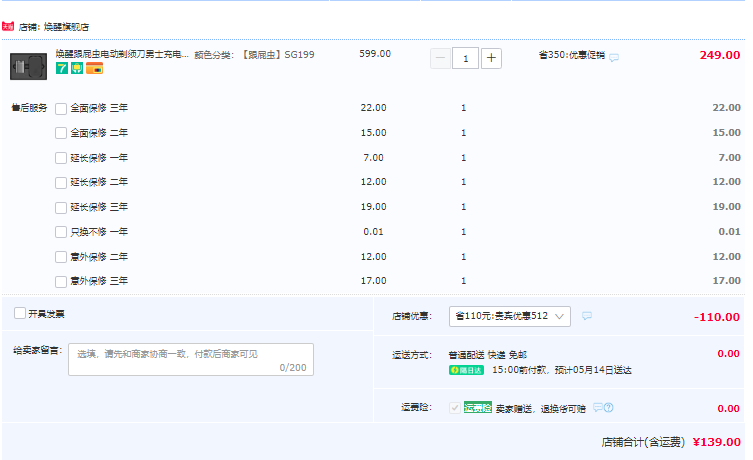This screenshot has width=753, height=460.
Task: Click the red 249.00 item subtotal
Action: click(719, 55)
